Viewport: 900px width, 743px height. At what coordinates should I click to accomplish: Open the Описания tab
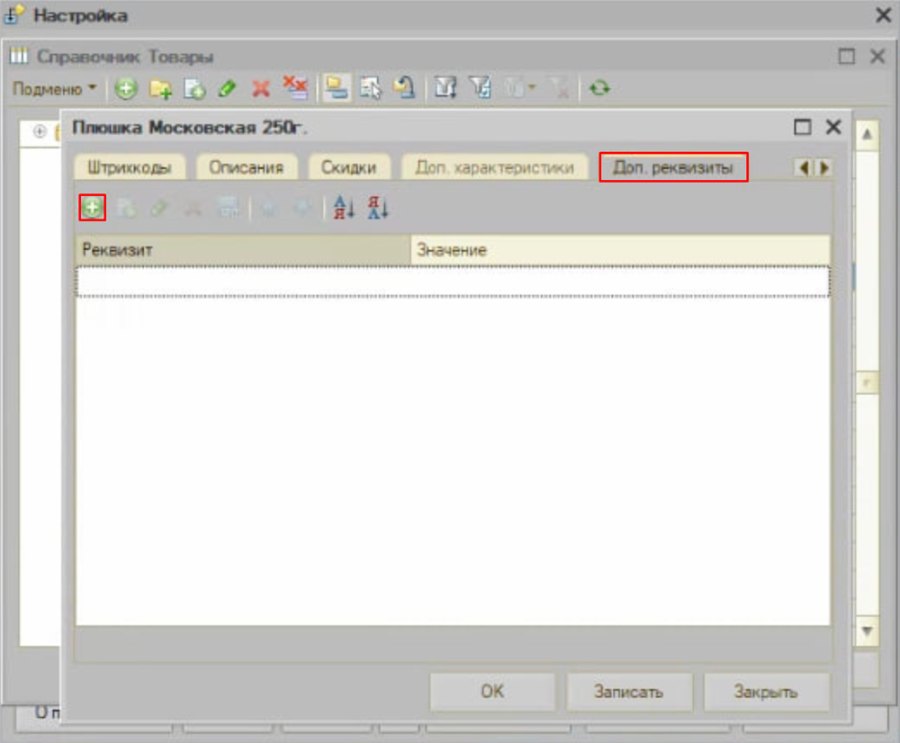246,167
